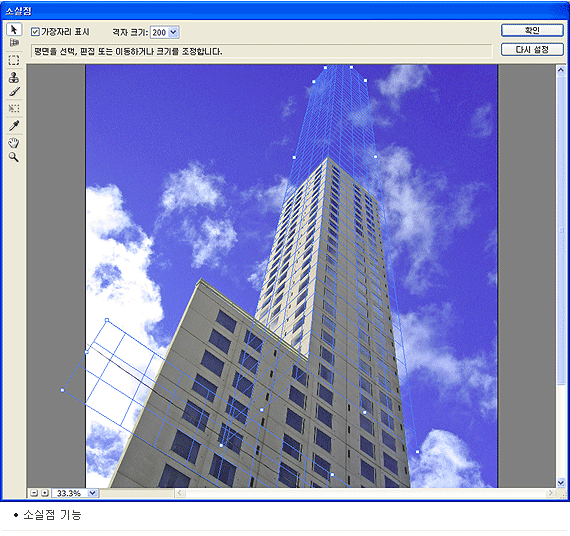Click the zoom in plus button
Screen dimensions: 570x536
tap(45, 493)
